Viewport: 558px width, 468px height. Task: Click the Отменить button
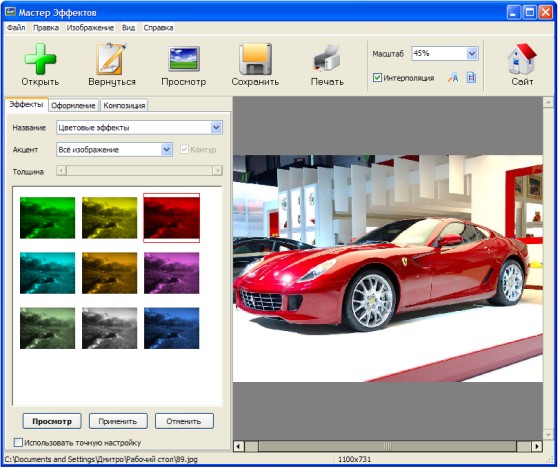click(x=184, y=421)
